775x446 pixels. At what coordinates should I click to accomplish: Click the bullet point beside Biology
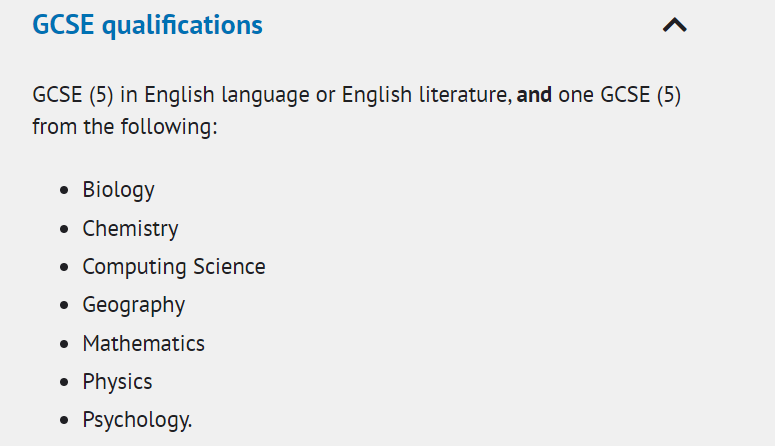[64, 190]
